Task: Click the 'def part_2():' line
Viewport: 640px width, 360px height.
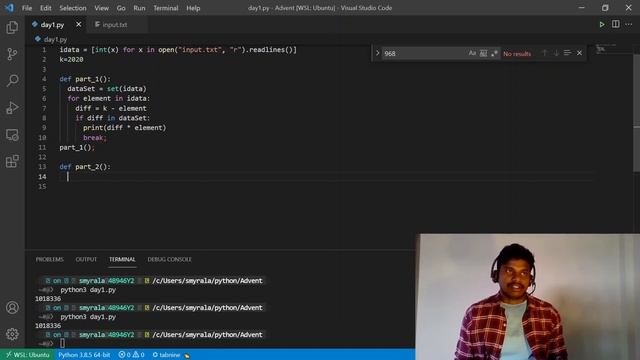Action: click(85, 167)
